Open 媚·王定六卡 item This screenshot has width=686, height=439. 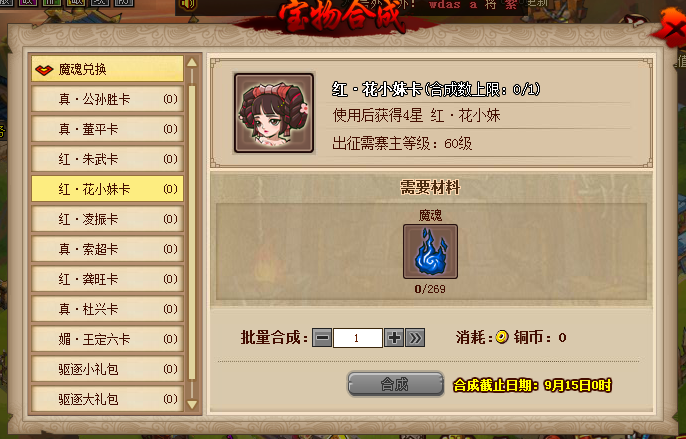click(x=107, y=339)
